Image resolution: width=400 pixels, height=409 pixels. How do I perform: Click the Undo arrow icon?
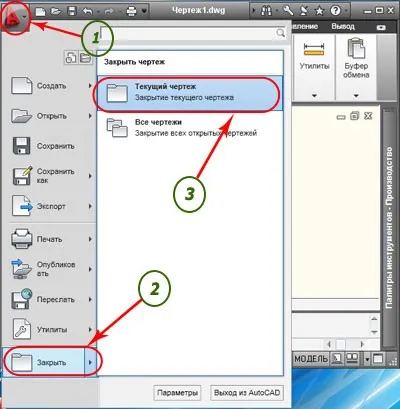(x=88, y=12)
